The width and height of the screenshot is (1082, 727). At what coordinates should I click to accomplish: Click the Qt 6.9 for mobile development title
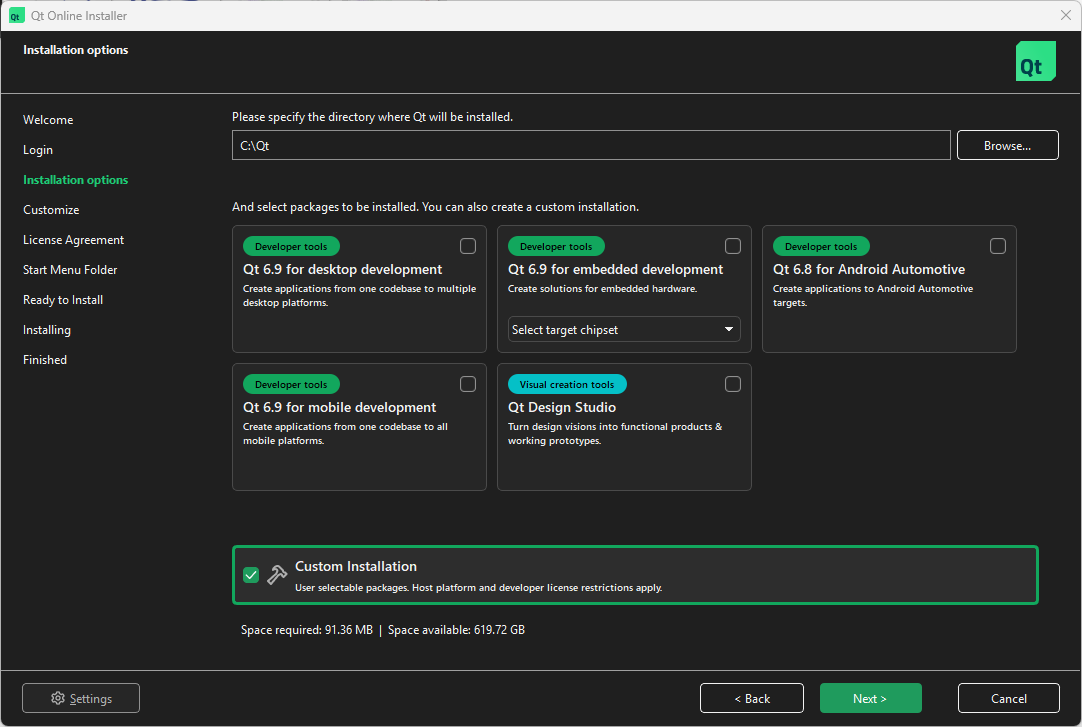(x=340, y=407)
